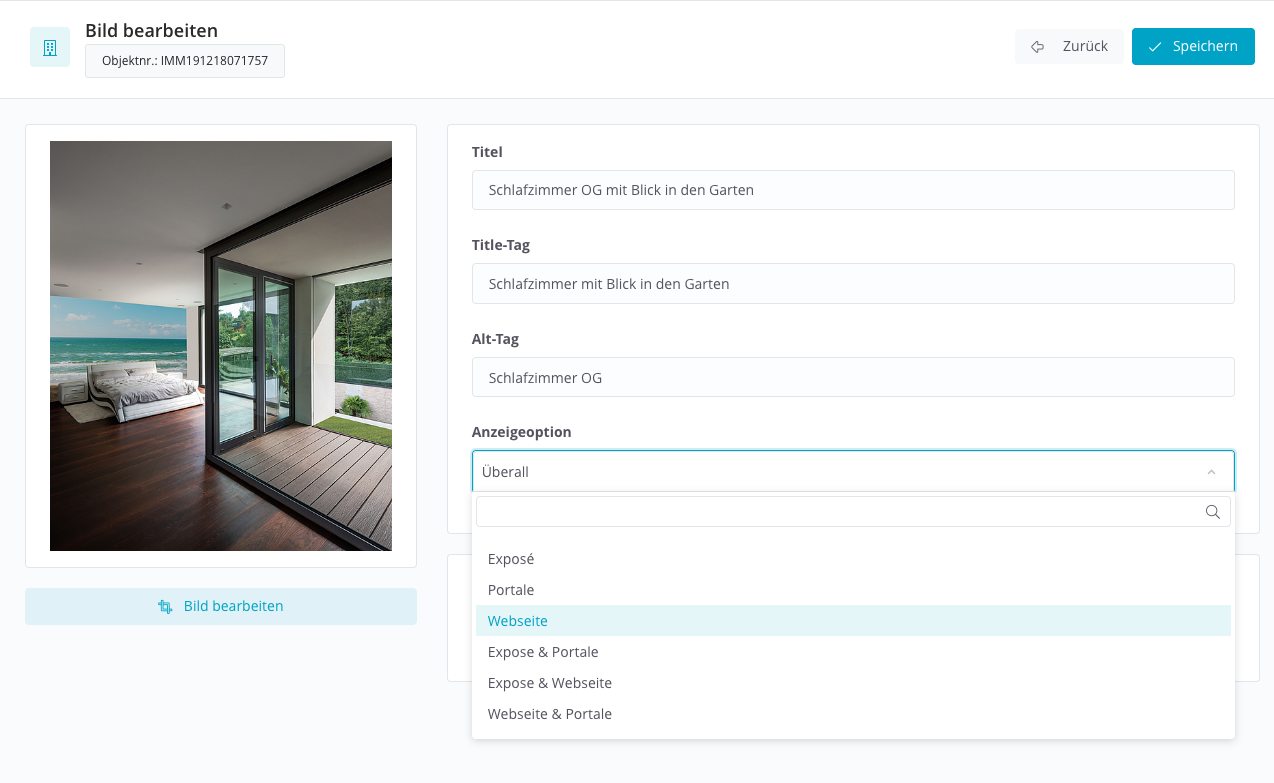Click into the Title-Tag input
This screenshot has height=783, width=1274.
[x=852, y=284]
